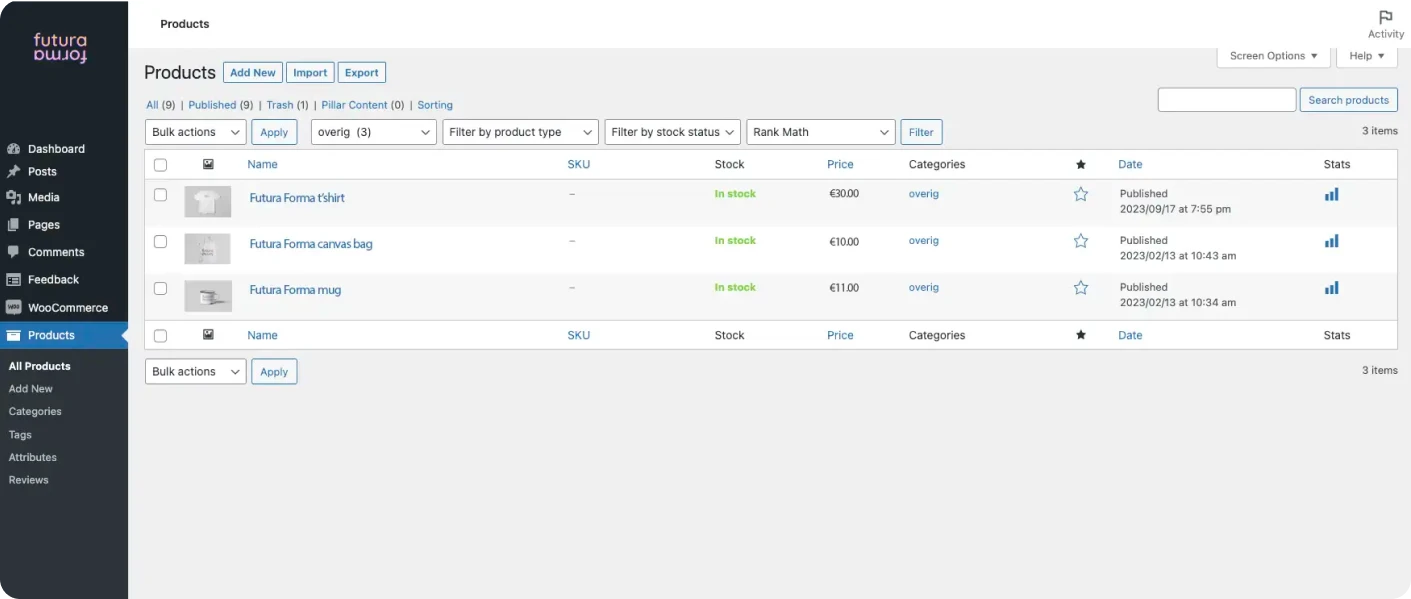Open stats chart for Futura Forma t'shirt
The image size is (1411, 599).
pyautogui.click(x=1331, y=194)
